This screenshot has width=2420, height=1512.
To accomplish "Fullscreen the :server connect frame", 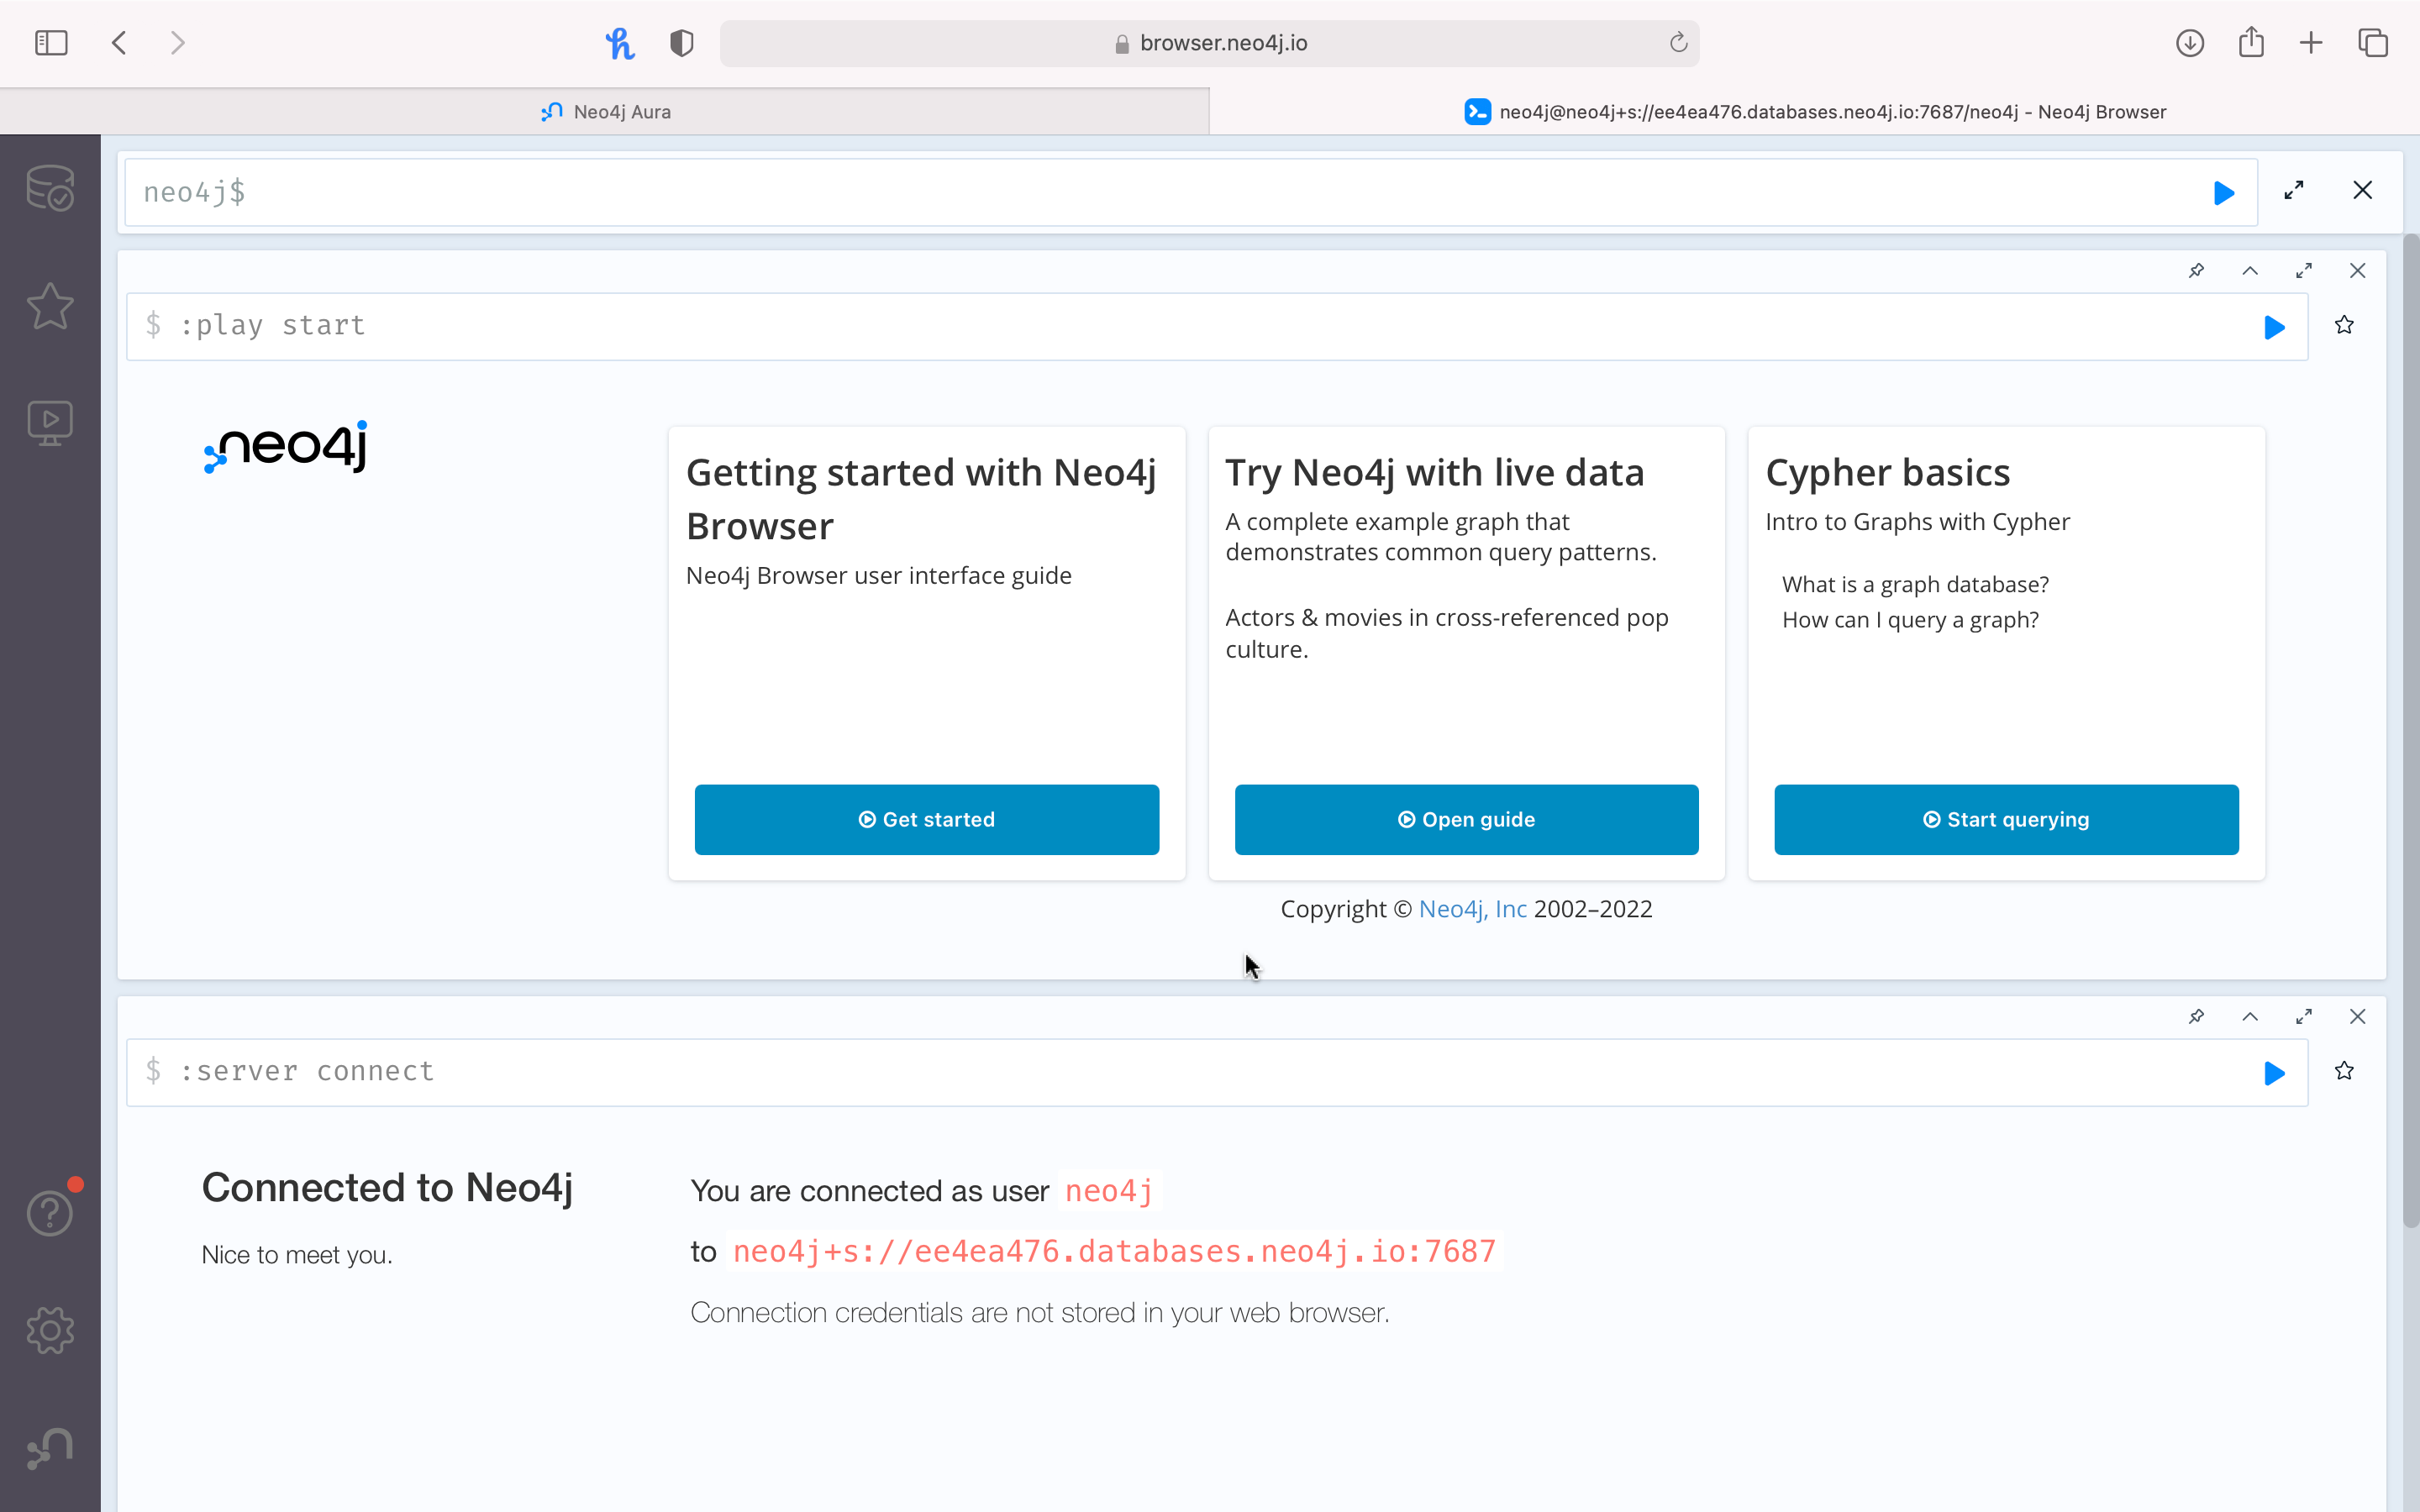I will [2304, 1016].
